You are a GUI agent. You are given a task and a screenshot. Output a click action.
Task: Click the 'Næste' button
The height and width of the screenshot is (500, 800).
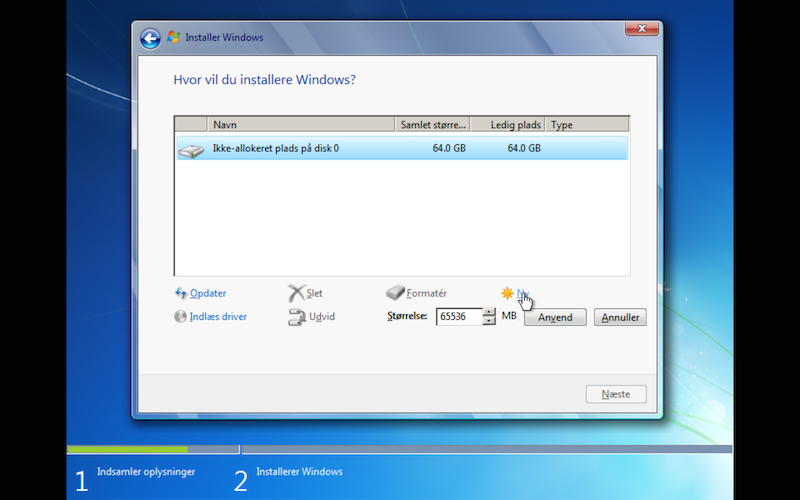click(x=616, y=394)
